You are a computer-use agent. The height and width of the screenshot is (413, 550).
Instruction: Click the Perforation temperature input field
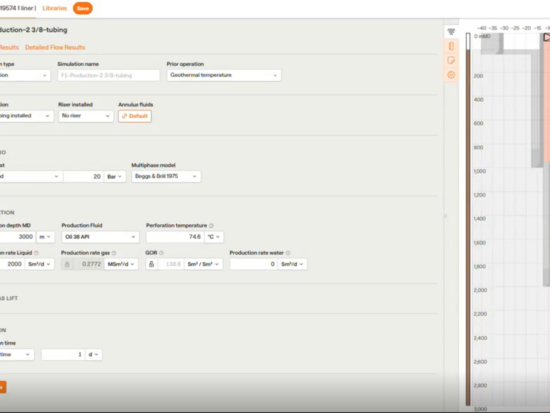[175, 237]
